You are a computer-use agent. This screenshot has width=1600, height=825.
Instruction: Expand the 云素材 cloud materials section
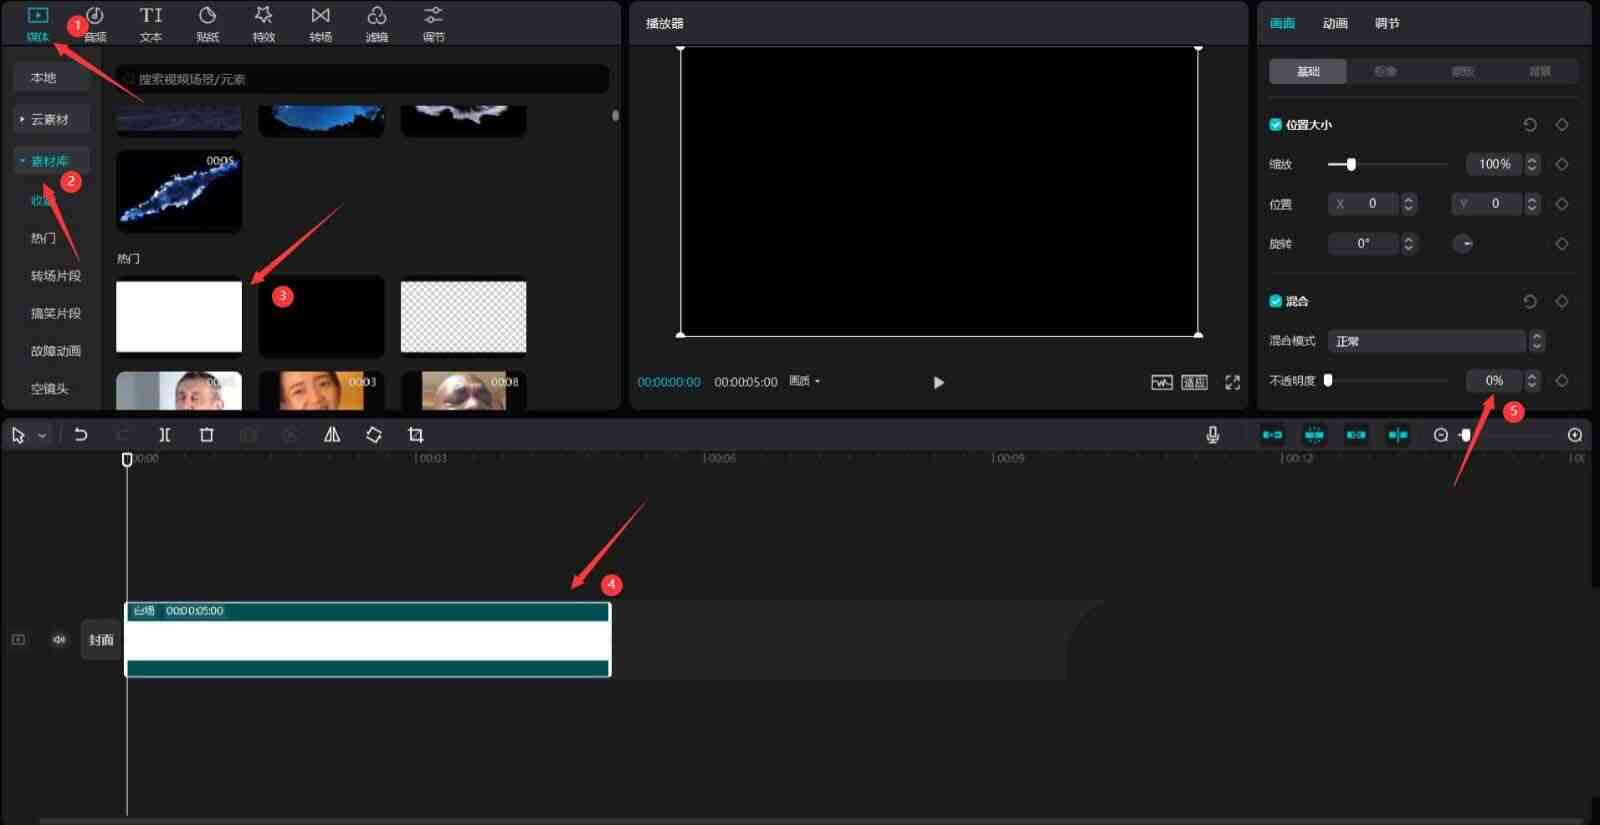(x=52, y=119)
